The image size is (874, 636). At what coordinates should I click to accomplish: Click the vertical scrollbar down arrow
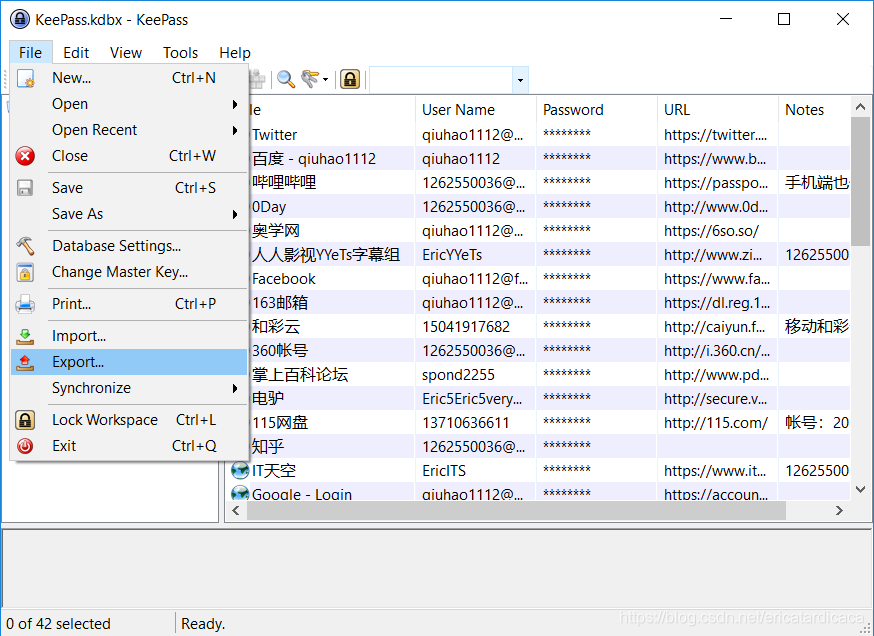click(860, 489)
